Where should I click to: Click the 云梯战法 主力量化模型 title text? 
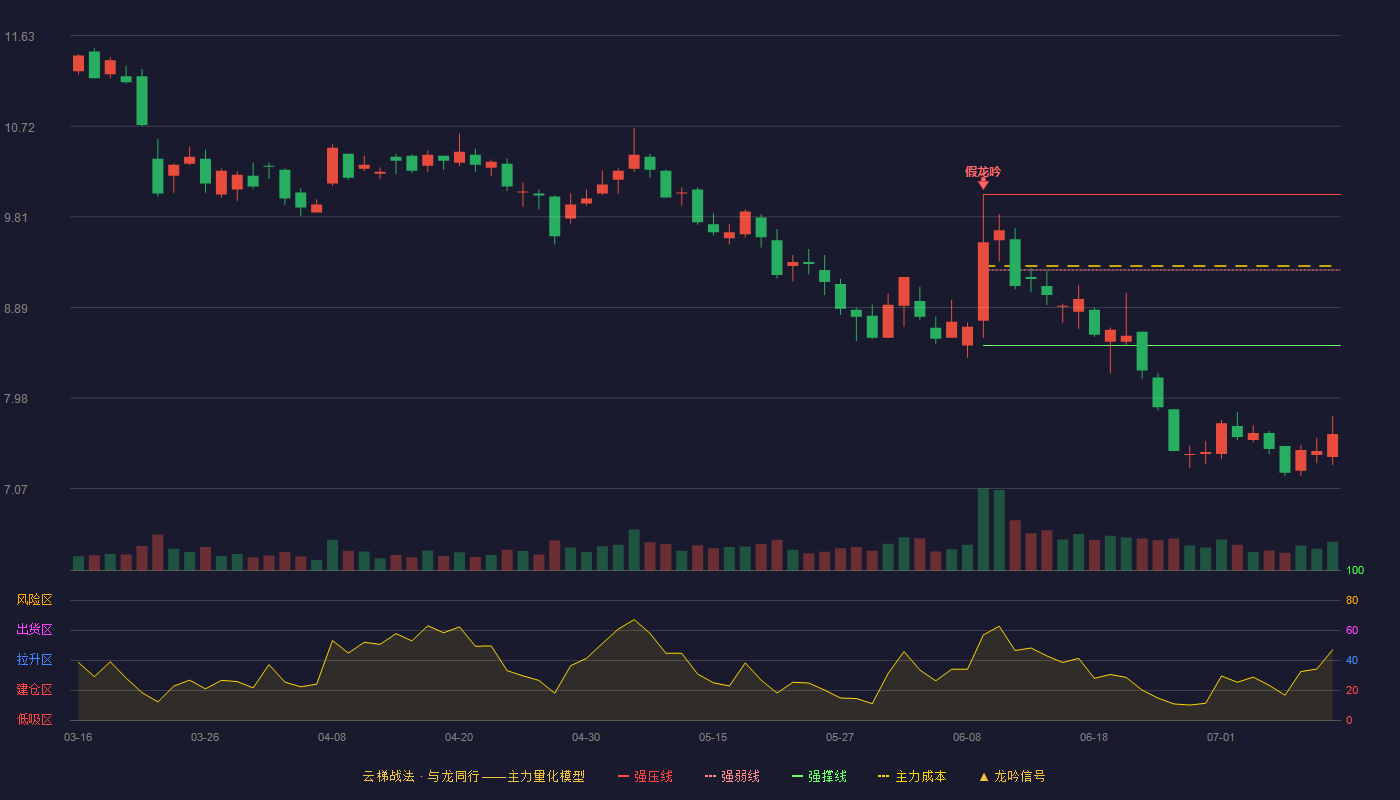[473, 776]
